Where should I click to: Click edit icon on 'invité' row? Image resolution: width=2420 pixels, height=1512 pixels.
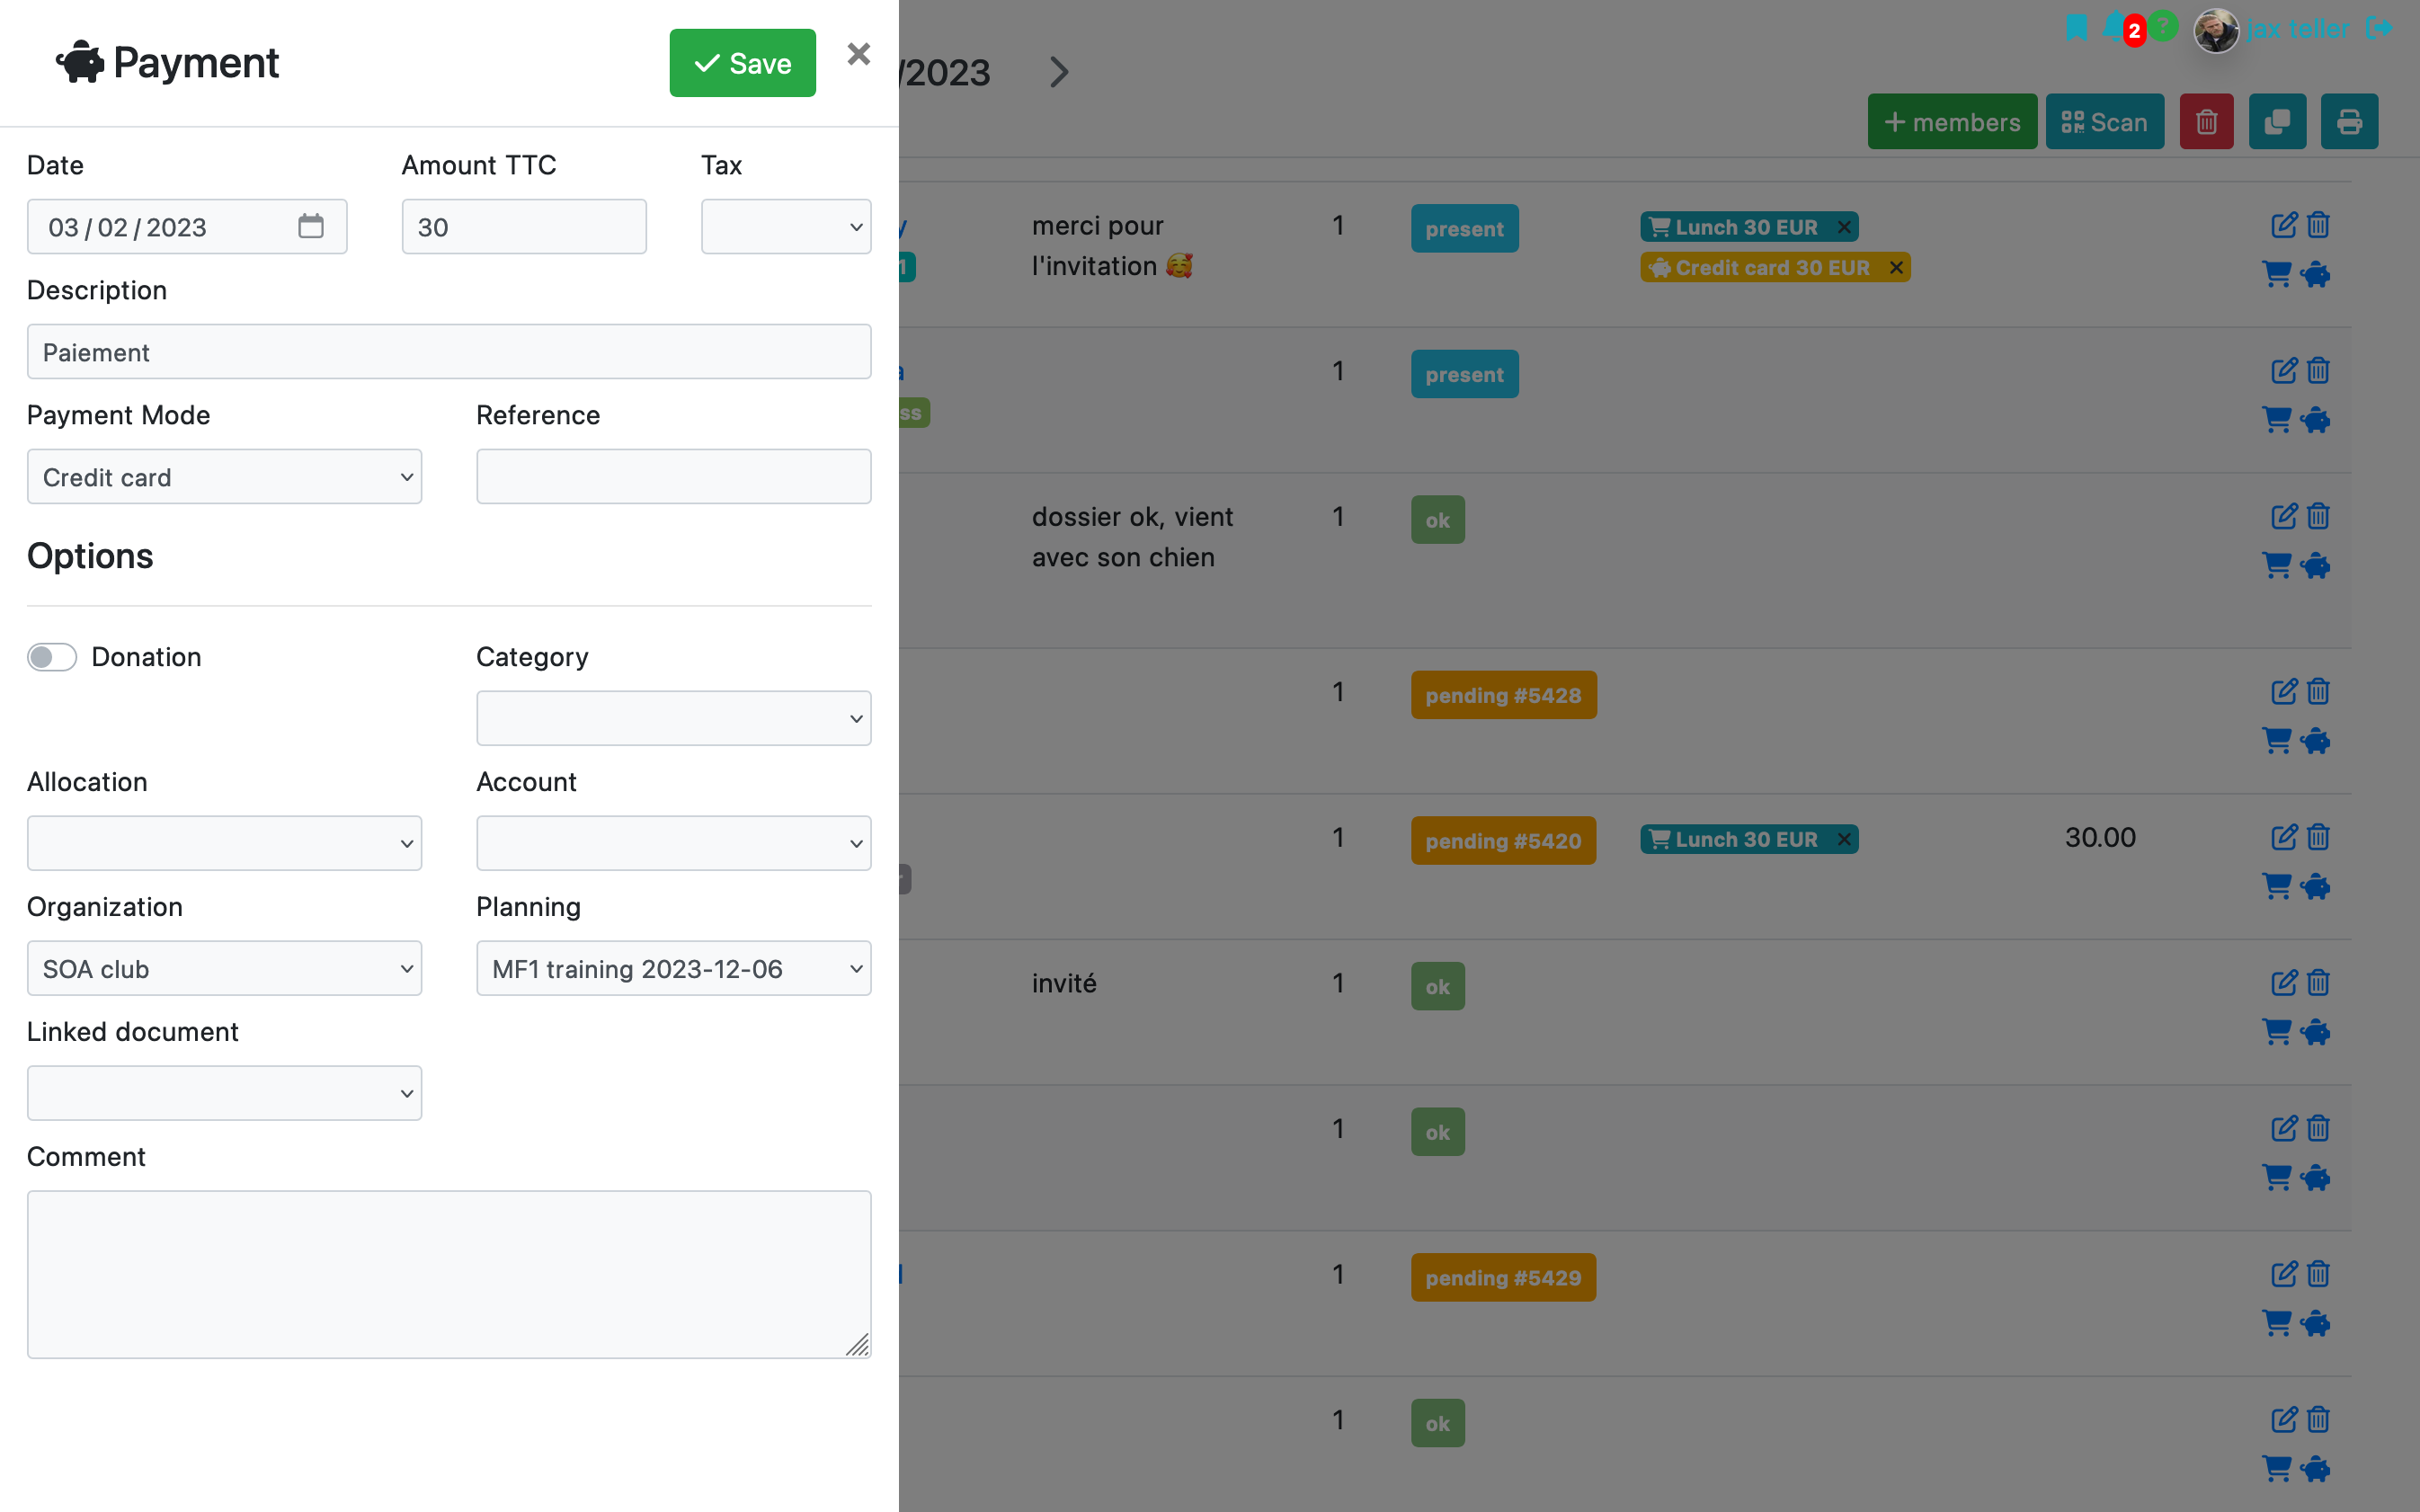2283,983
